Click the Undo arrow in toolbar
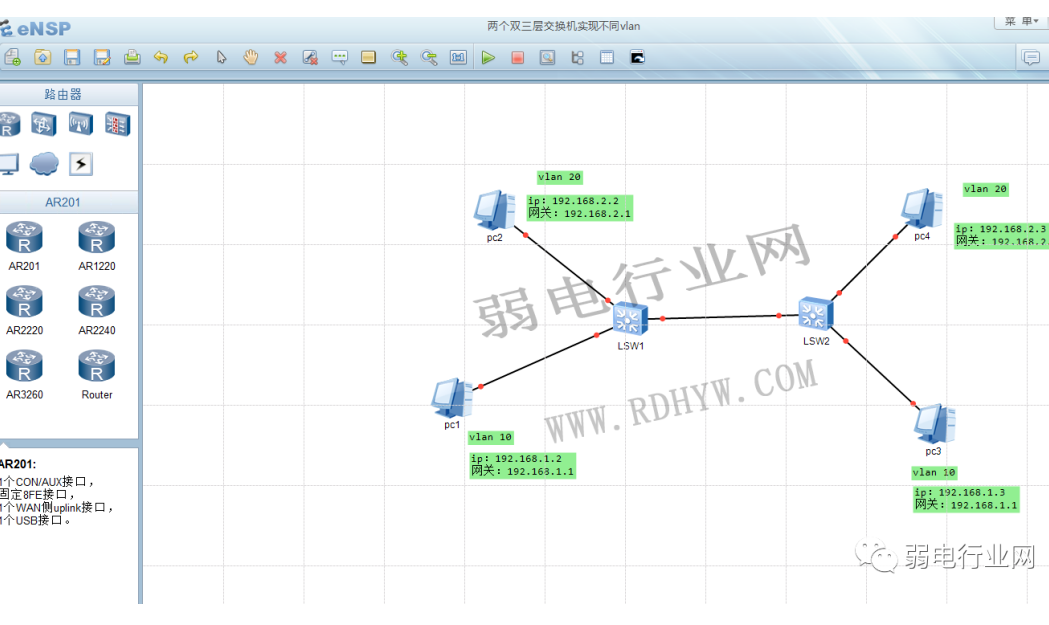The image size is (1049, 625). coord(161,58)
